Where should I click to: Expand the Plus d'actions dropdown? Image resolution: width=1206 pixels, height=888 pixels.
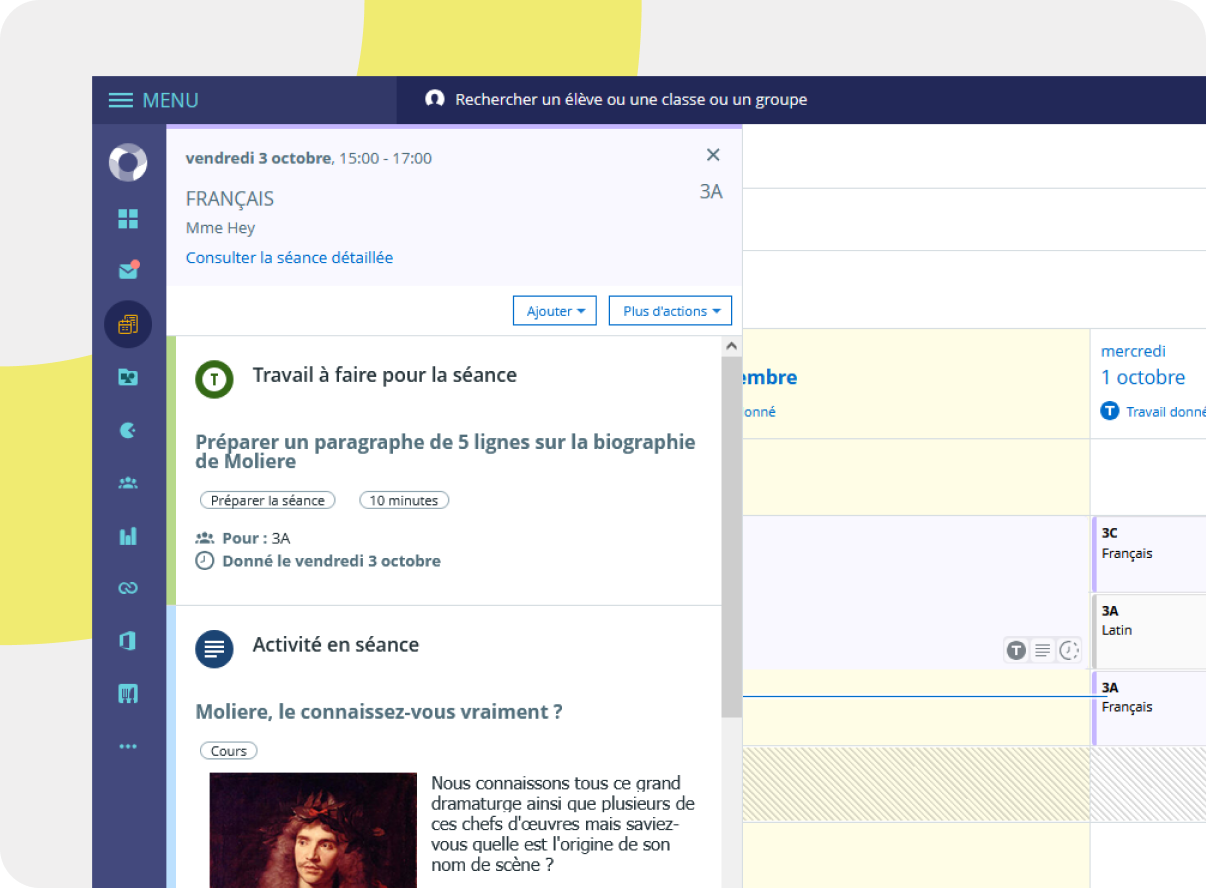[x=670, y=311]
